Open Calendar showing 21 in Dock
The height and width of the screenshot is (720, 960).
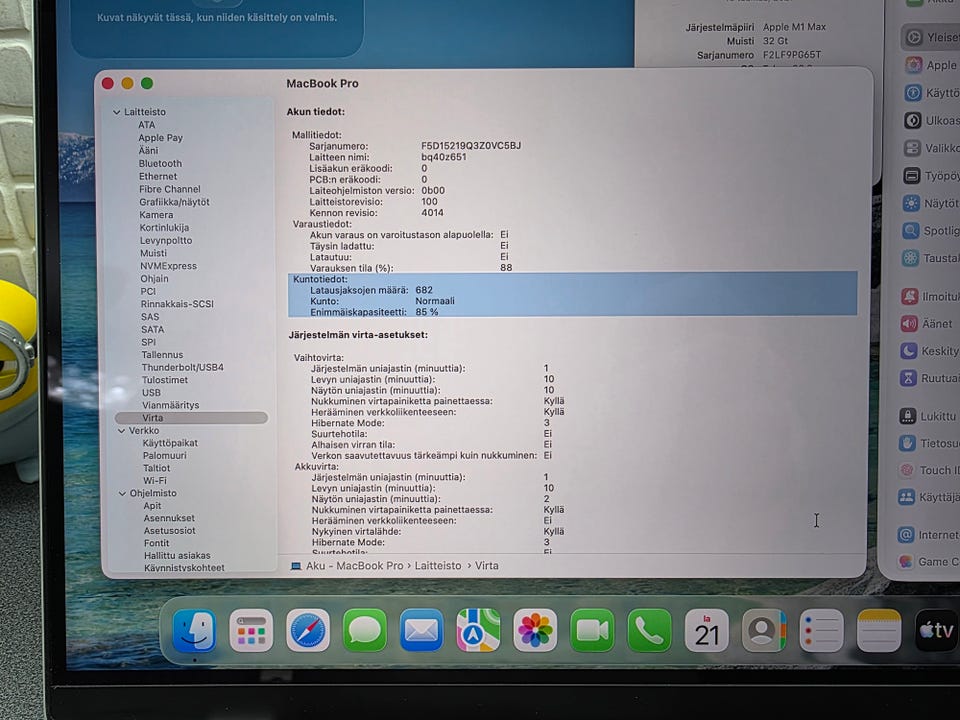pyautogui.click(x=707, y=631)
